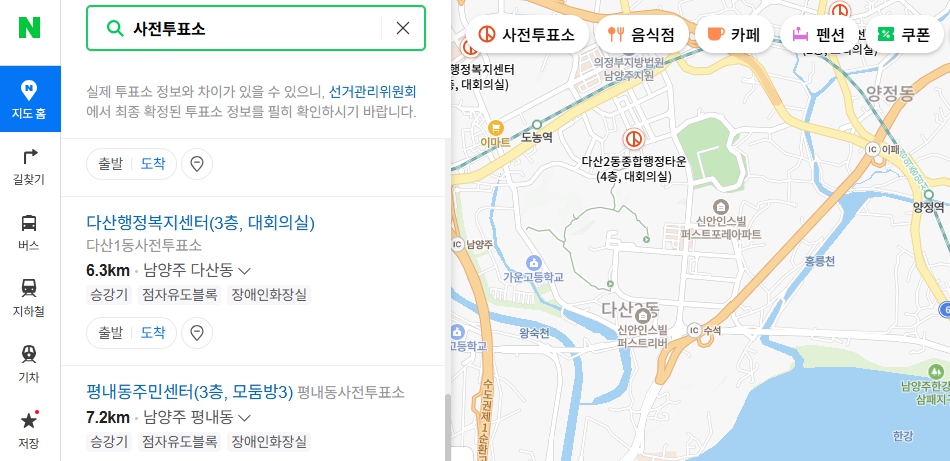Select 음식점 restaurant filter chip
The image size is (950, 461).
[642, 35]
